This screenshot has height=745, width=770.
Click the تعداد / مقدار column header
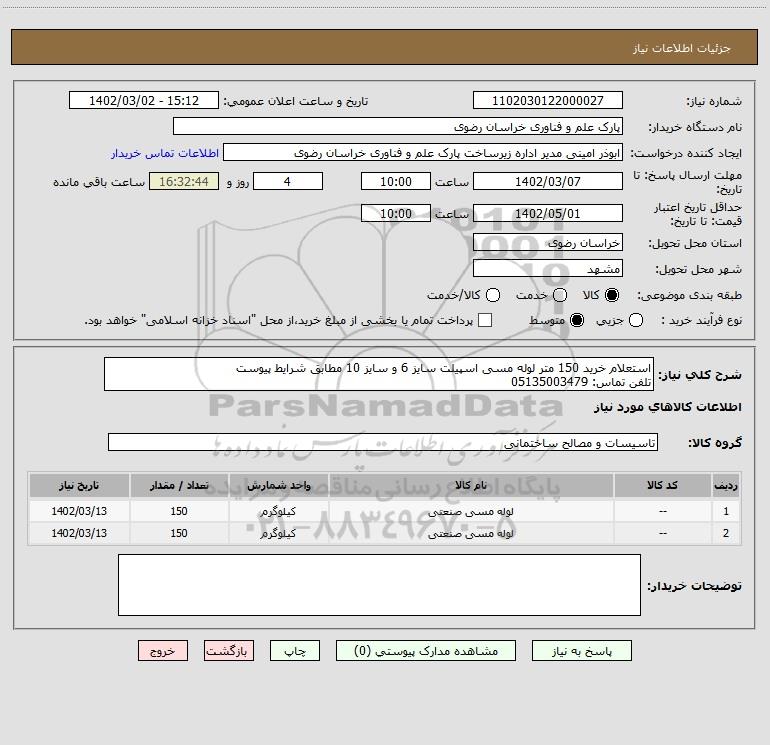pyautogui.click(x=179, y=485)
